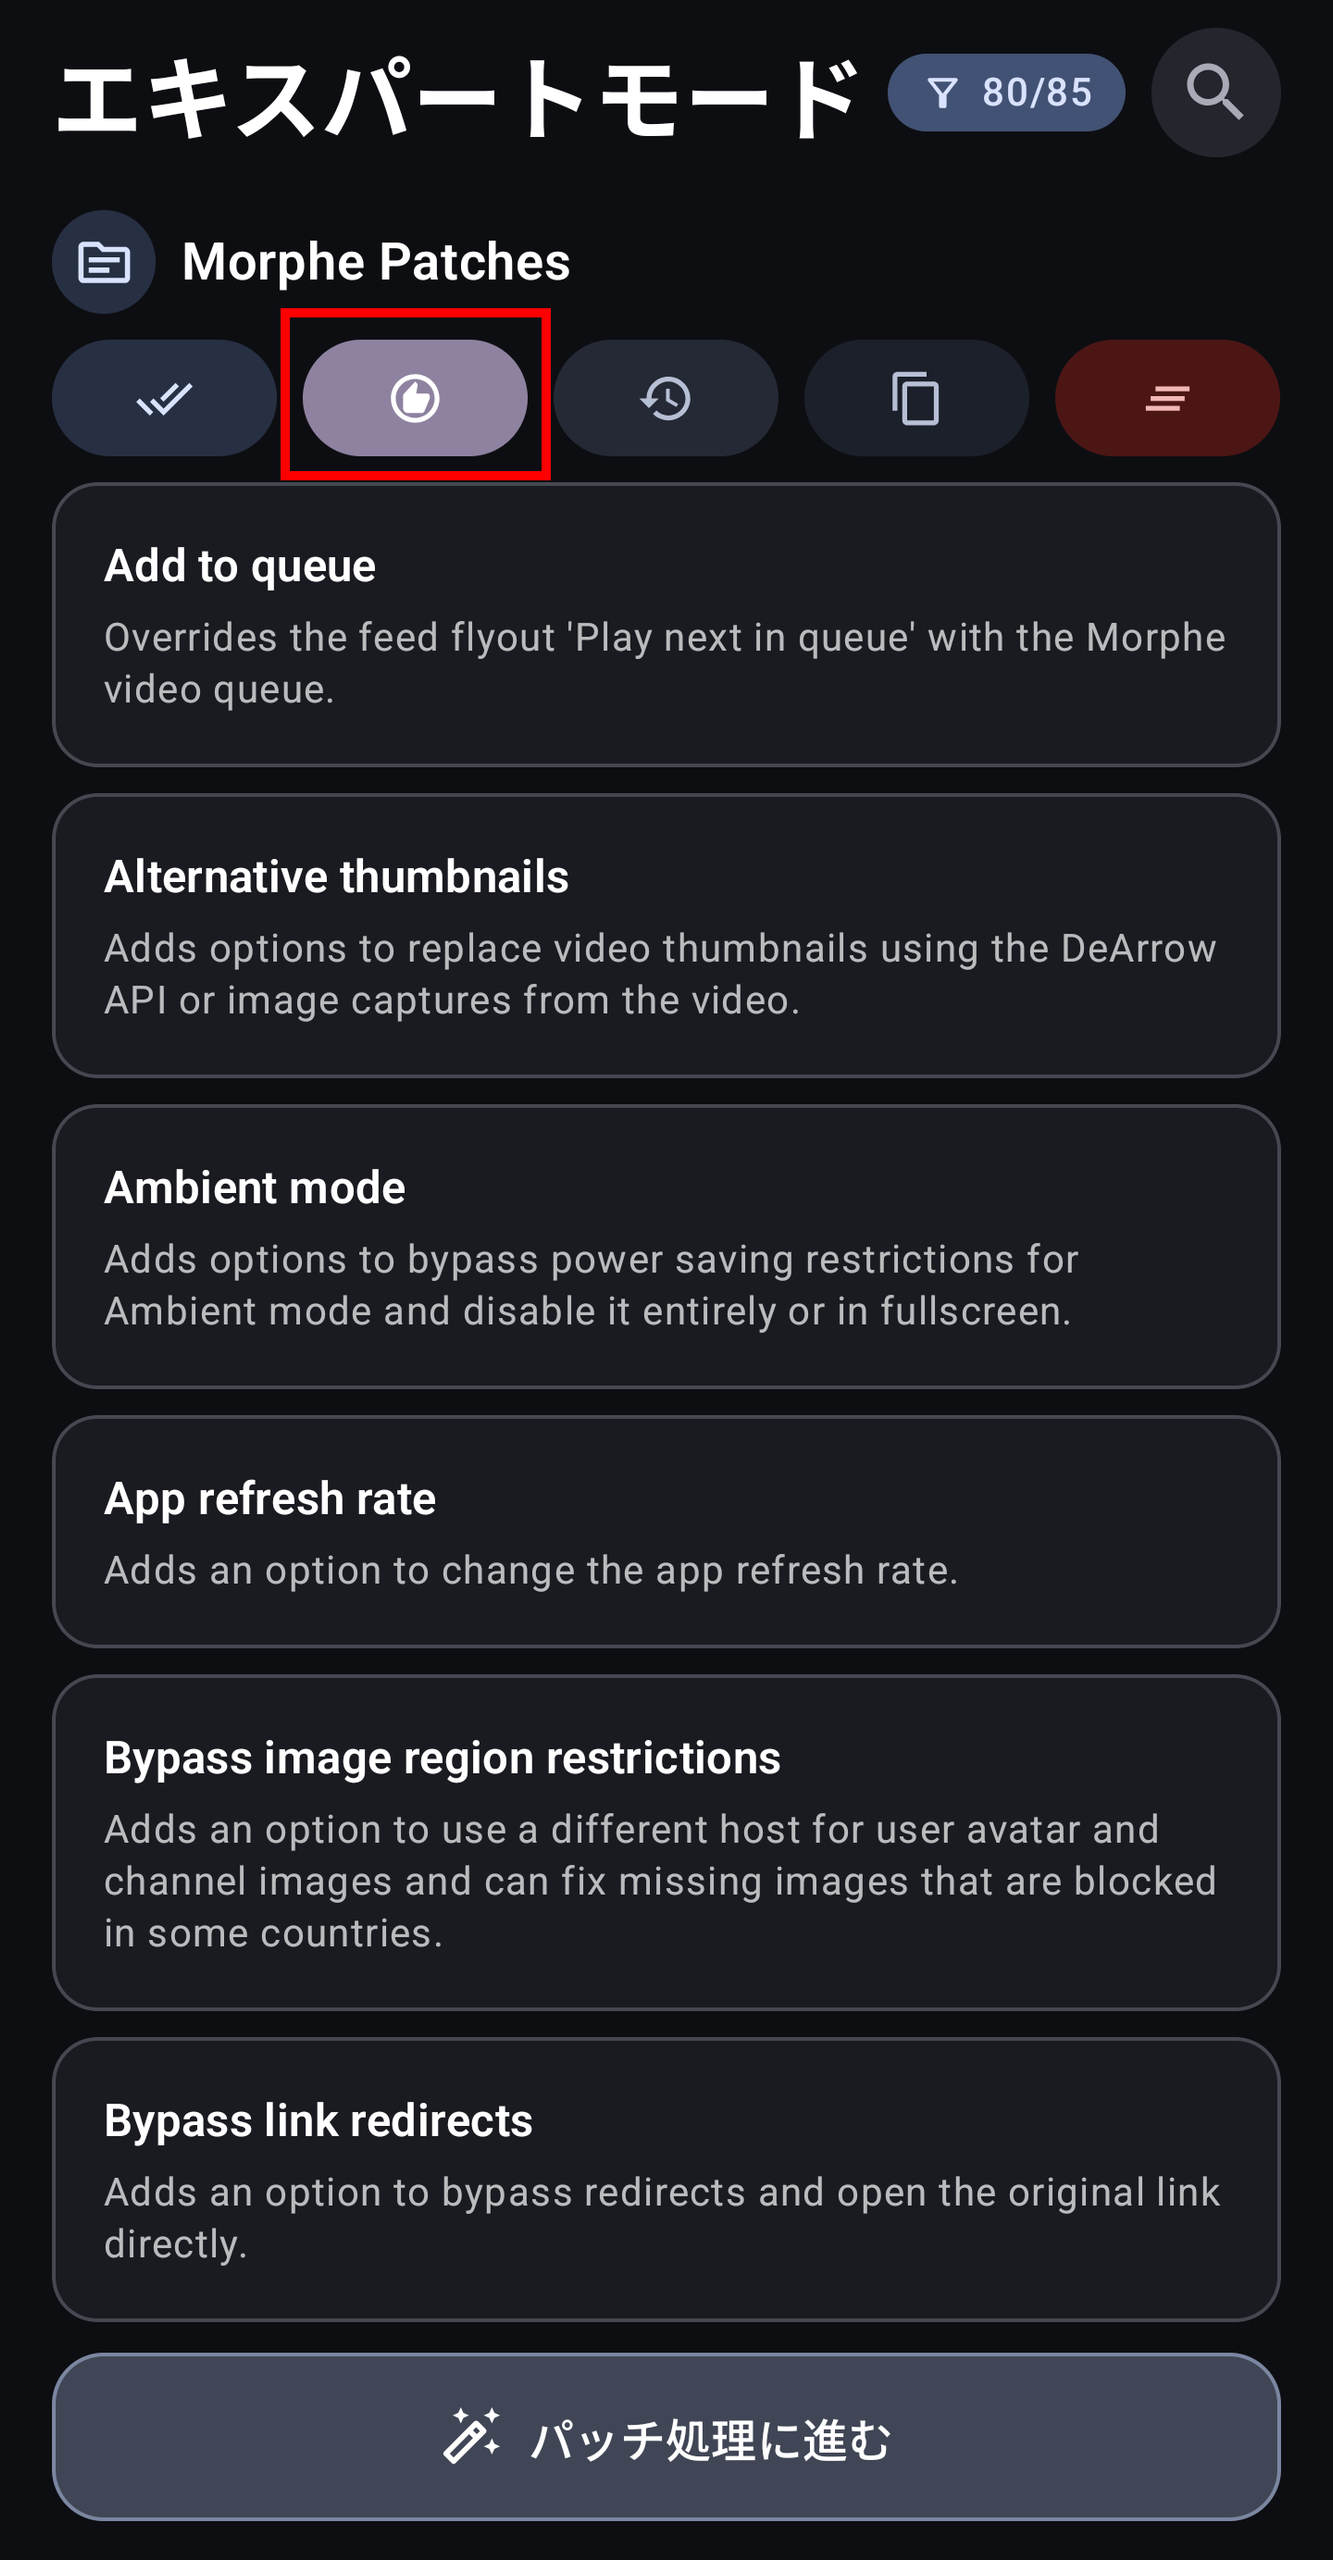Screen dimensions: 1333x2560
Task: Click the copy selection icon button
Action: (916, 398)
